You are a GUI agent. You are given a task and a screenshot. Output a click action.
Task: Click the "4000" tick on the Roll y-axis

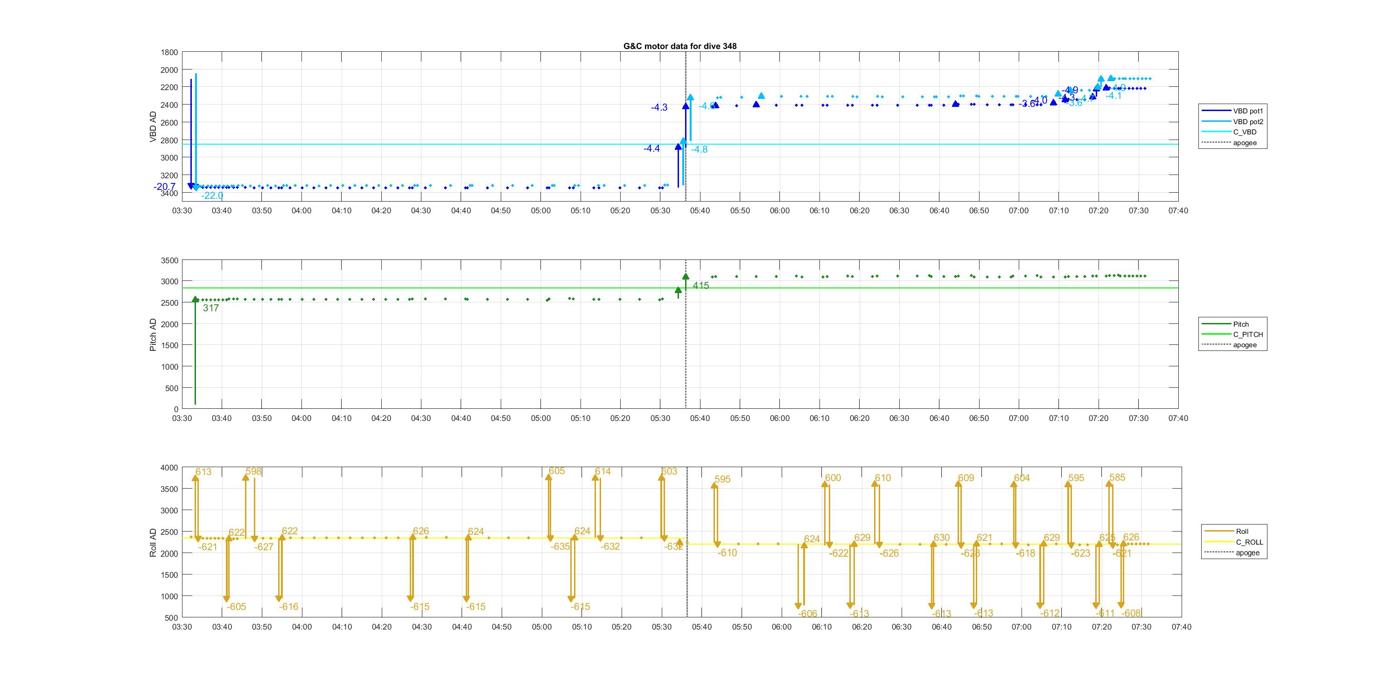point(169,468)
